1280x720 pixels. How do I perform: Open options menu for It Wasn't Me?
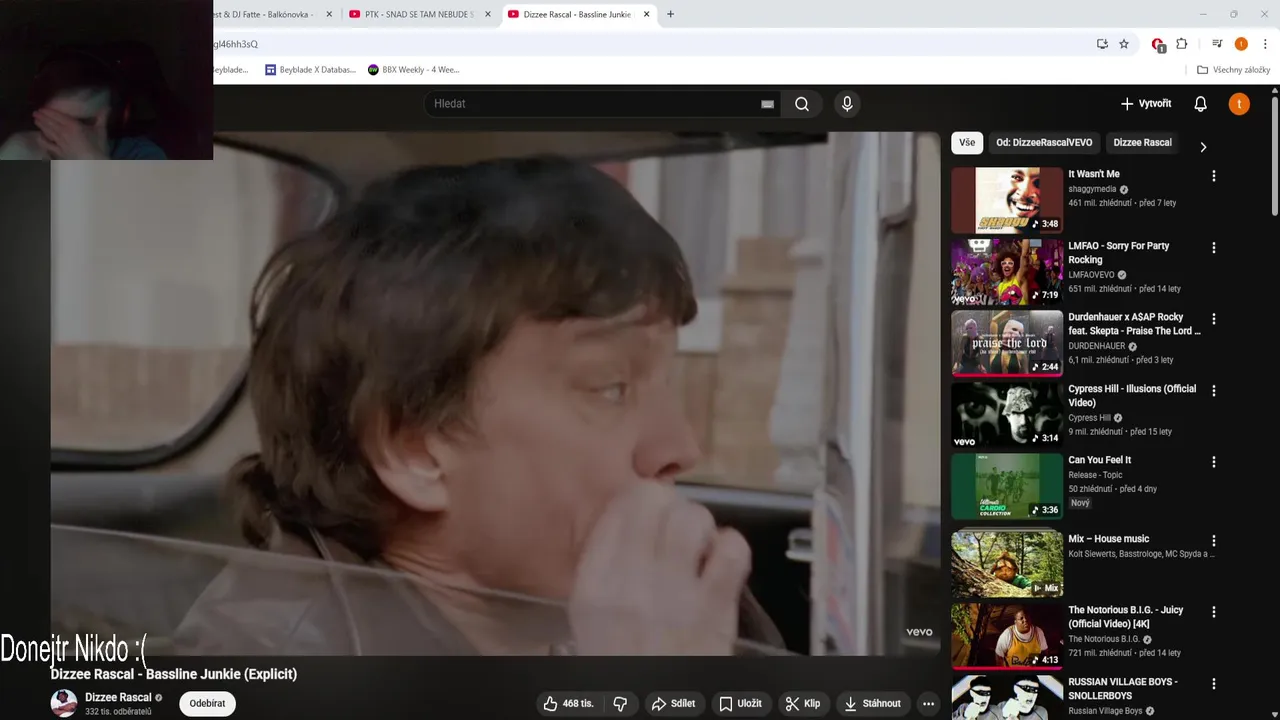[x=1214, y=176]
